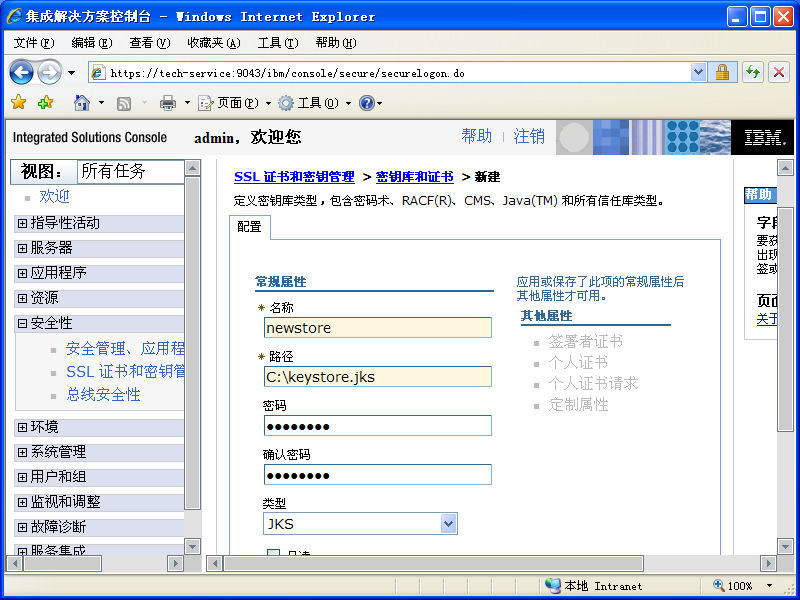Click the IE Back navigation arrow

pos(21,72)
